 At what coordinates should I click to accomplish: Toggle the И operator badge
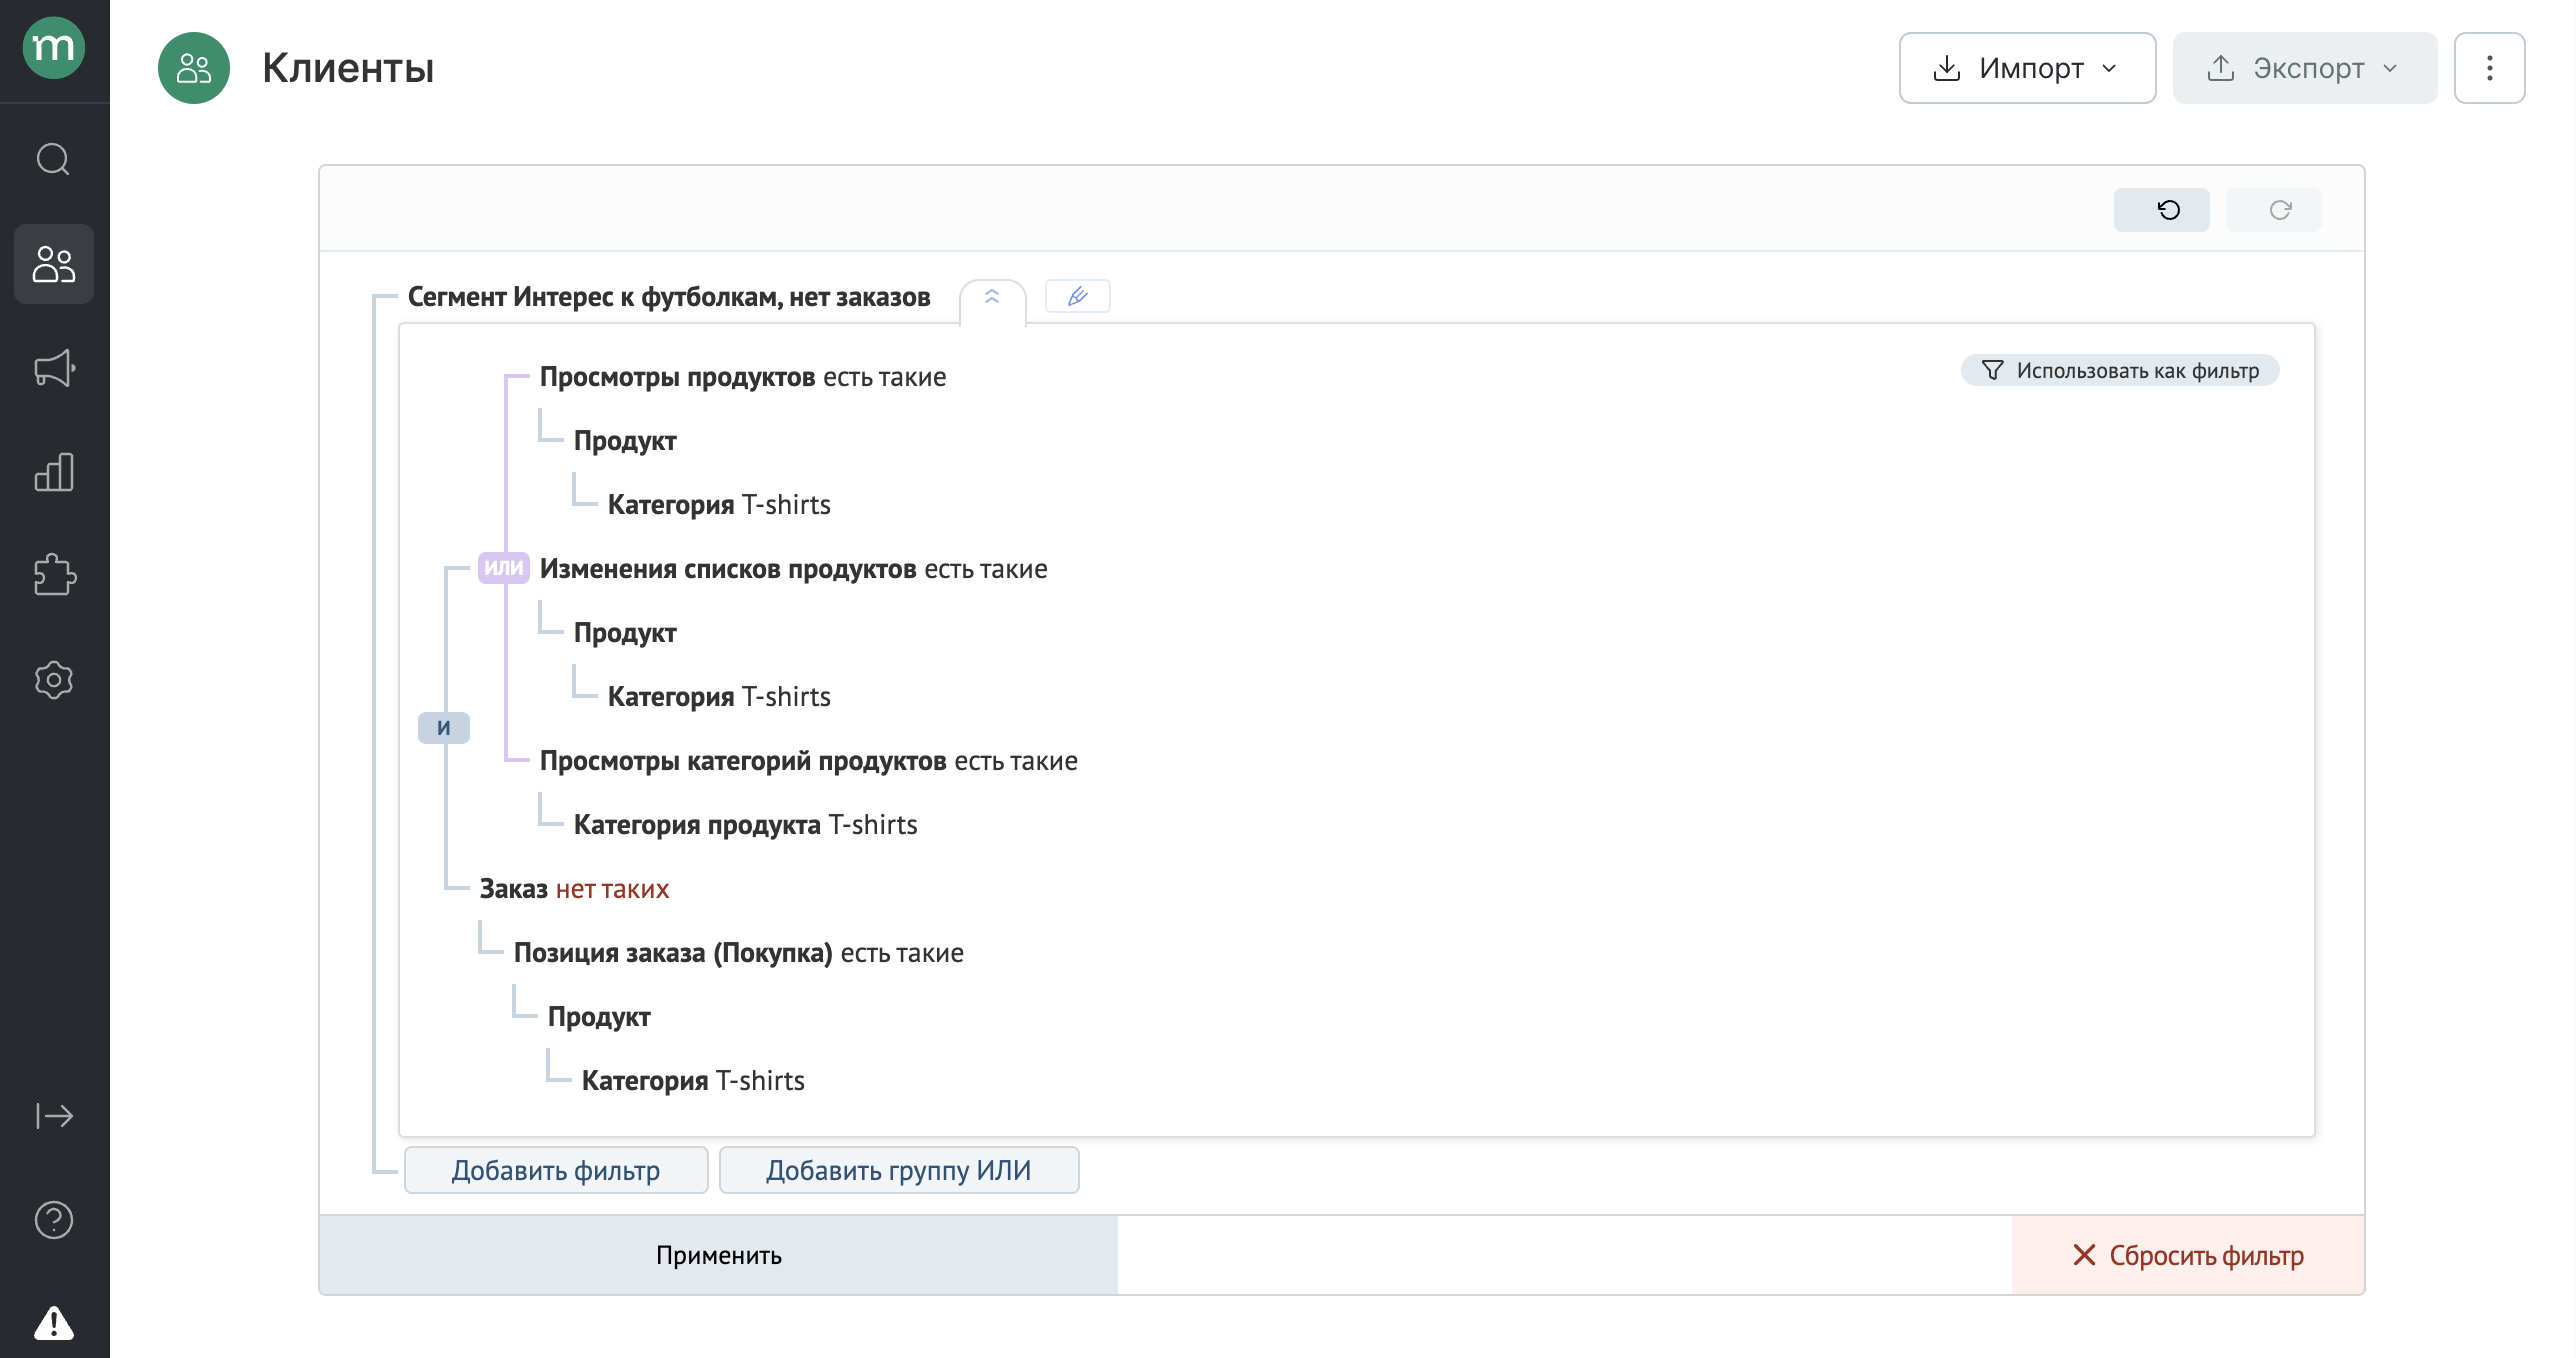[443, 728]
